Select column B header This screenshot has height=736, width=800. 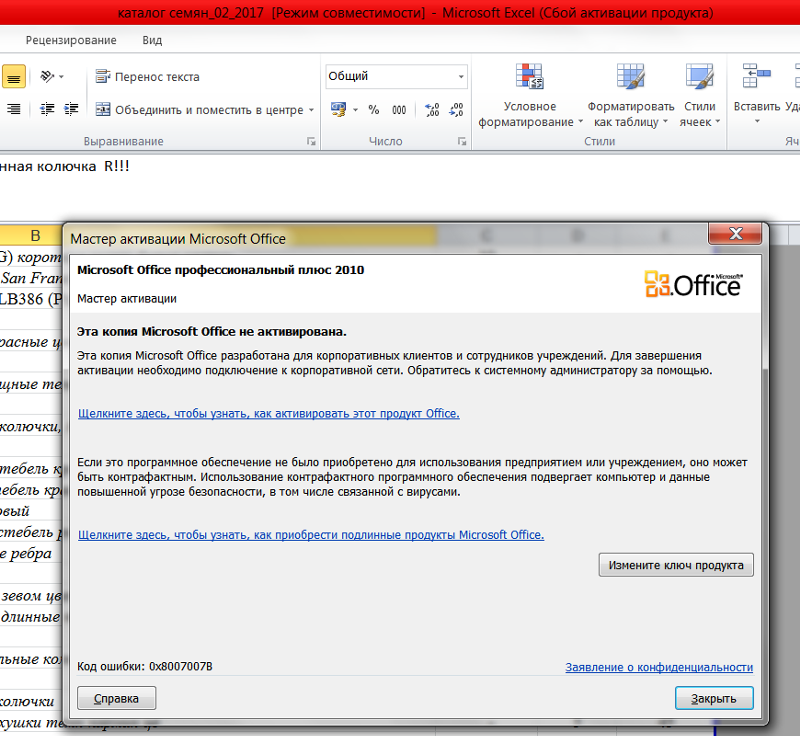coord(32,236)
